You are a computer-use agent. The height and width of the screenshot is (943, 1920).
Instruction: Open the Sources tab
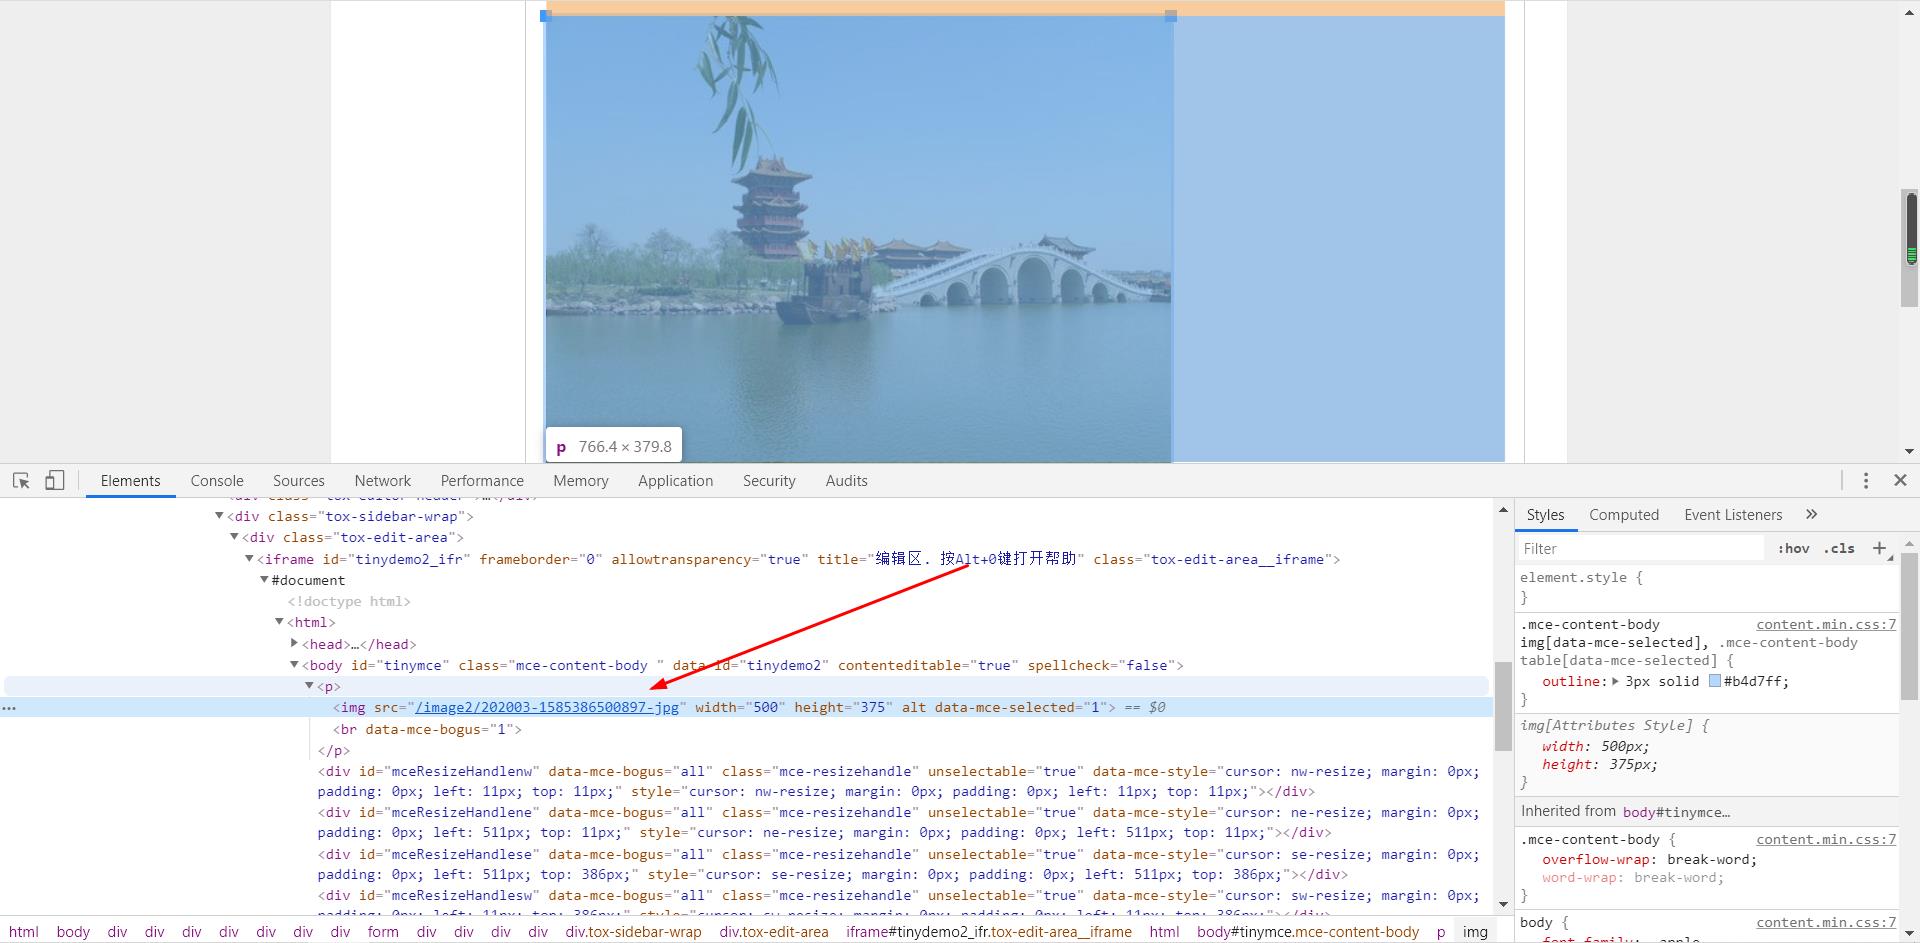click(x=298, y=481)
